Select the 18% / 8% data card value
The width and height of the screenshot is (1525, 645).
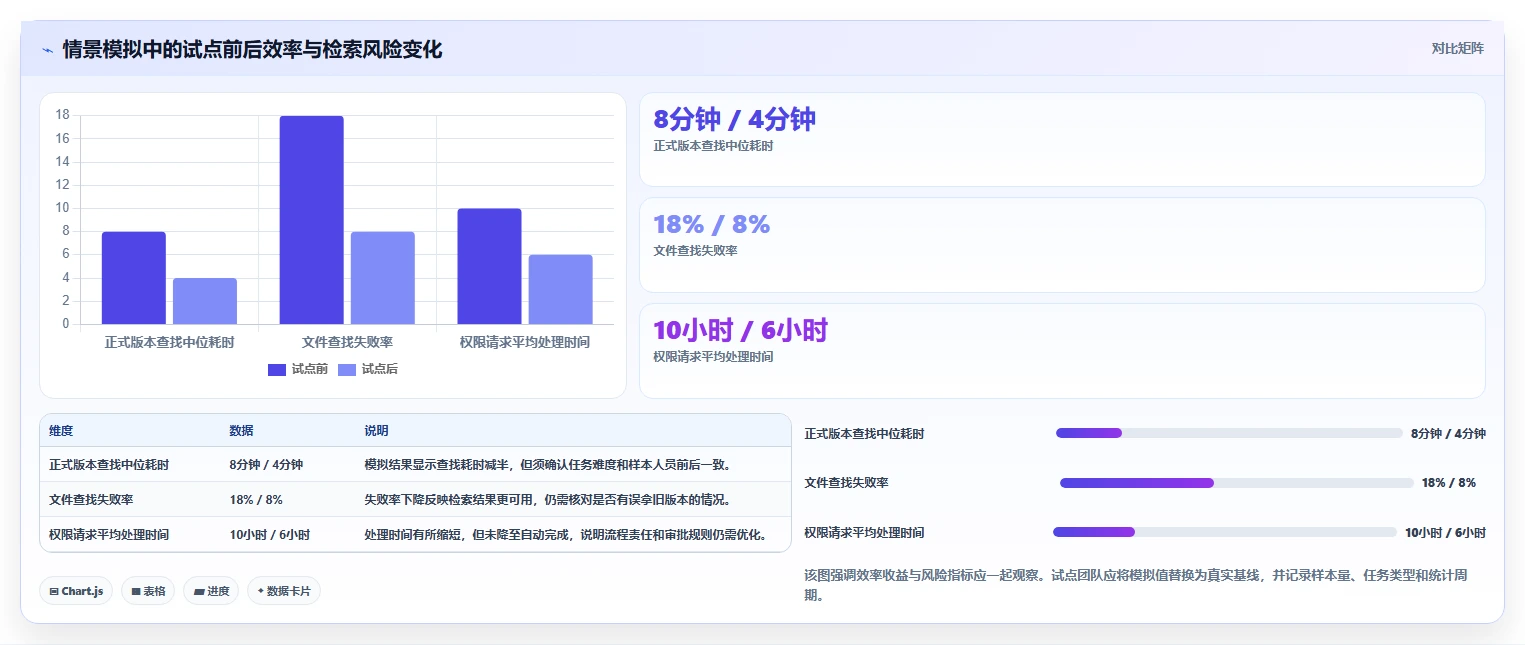coord(711,225)
